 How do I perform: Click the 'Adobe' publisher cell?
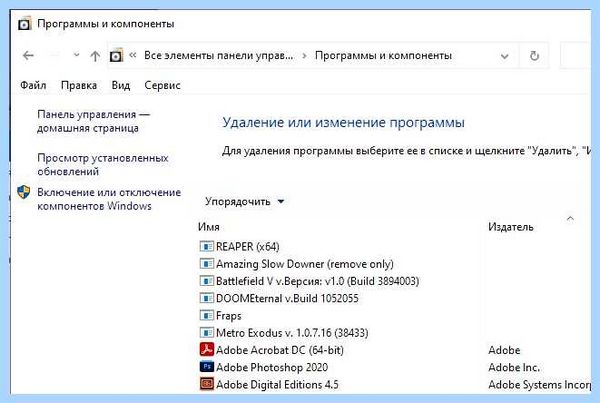tap(504, 350)
